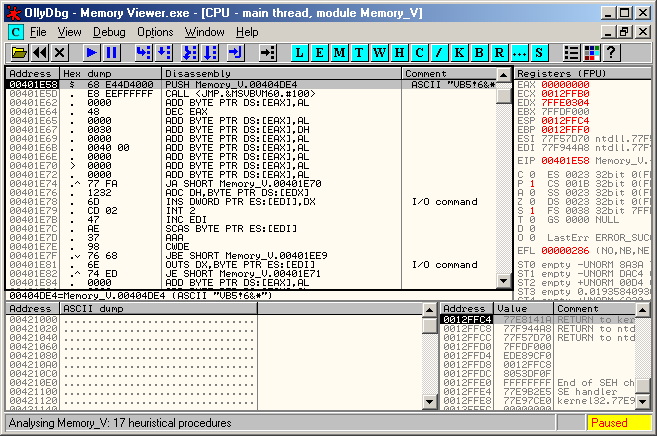657x436 pixels.
Task: Select stack value FFFFFFFF
Action: tap(527, 383)
